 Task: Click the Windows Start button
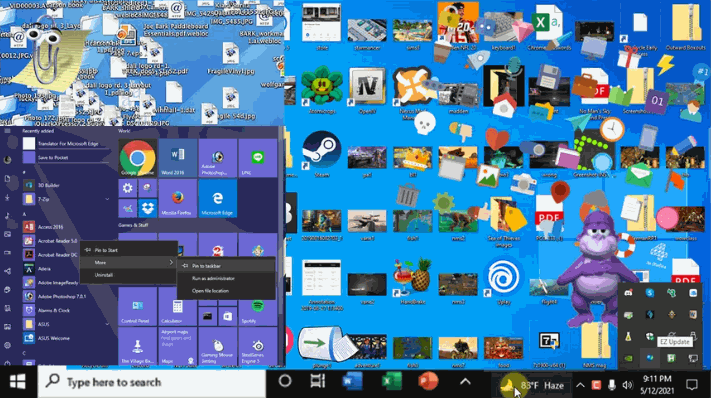pyautogui.click(x=18, y=382)
